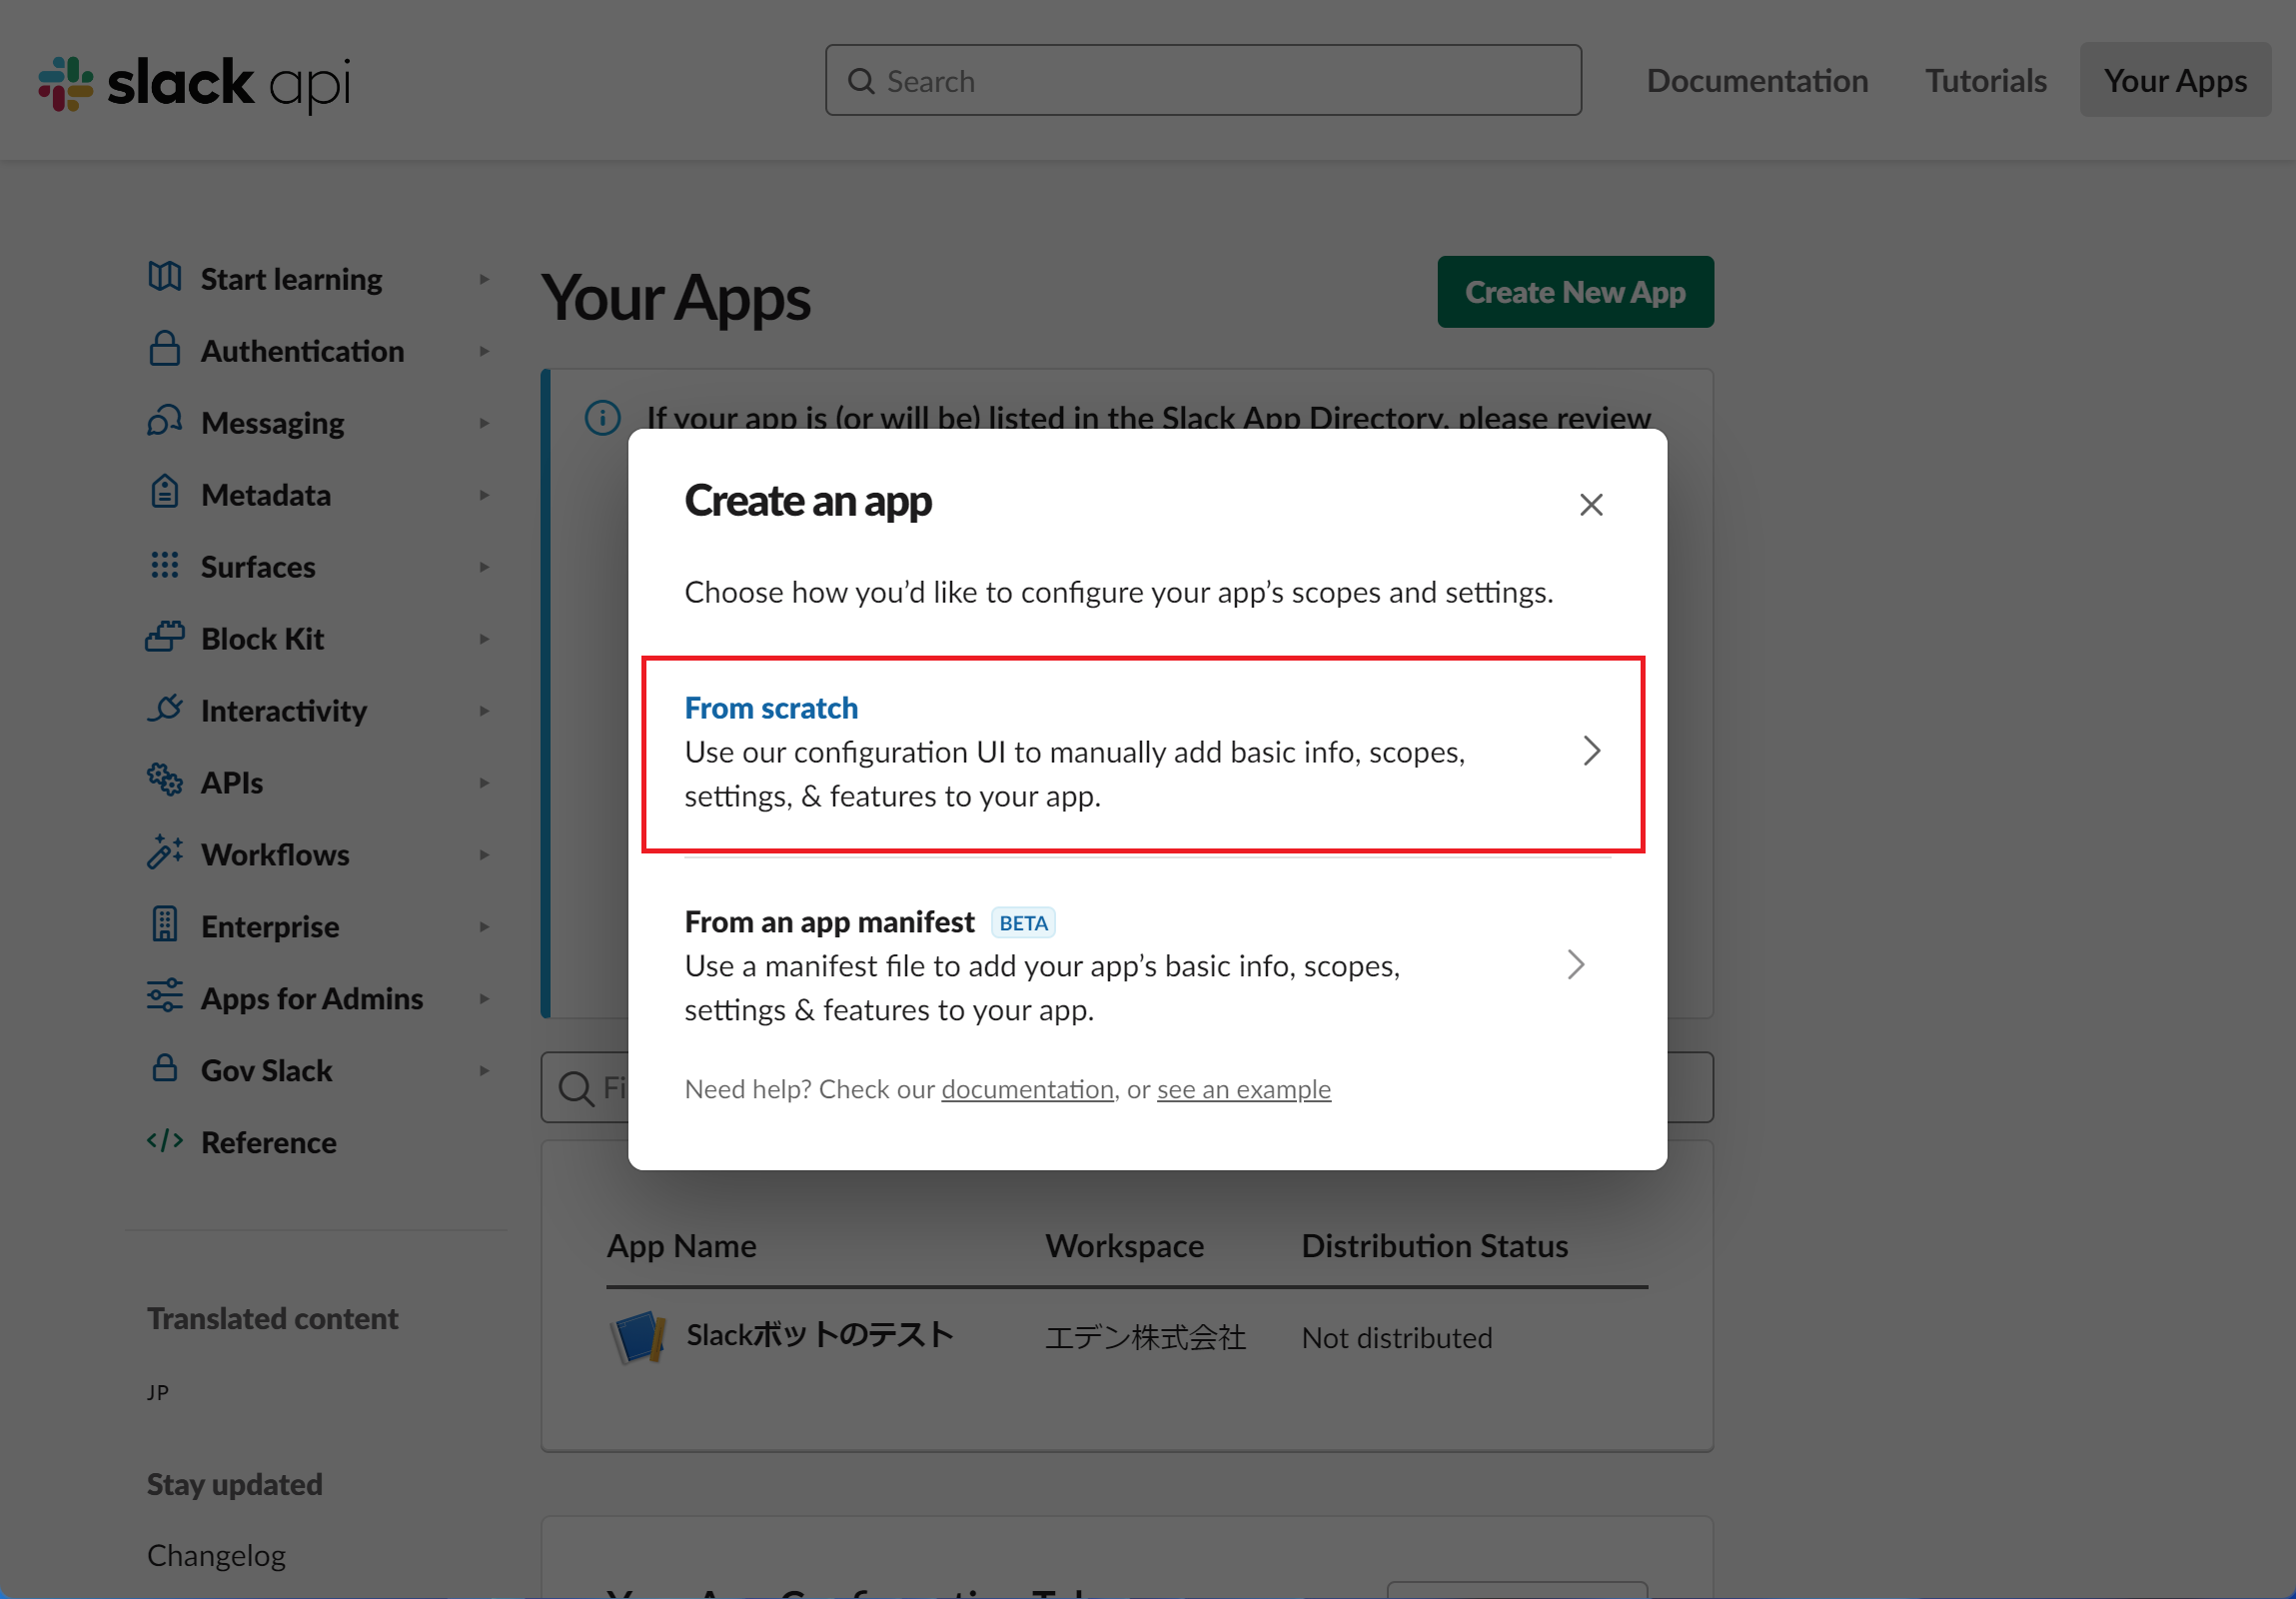This screenshot has height=1599, width=2296.
Task: Click the From an app manifest chevron
Action: 1576,965
